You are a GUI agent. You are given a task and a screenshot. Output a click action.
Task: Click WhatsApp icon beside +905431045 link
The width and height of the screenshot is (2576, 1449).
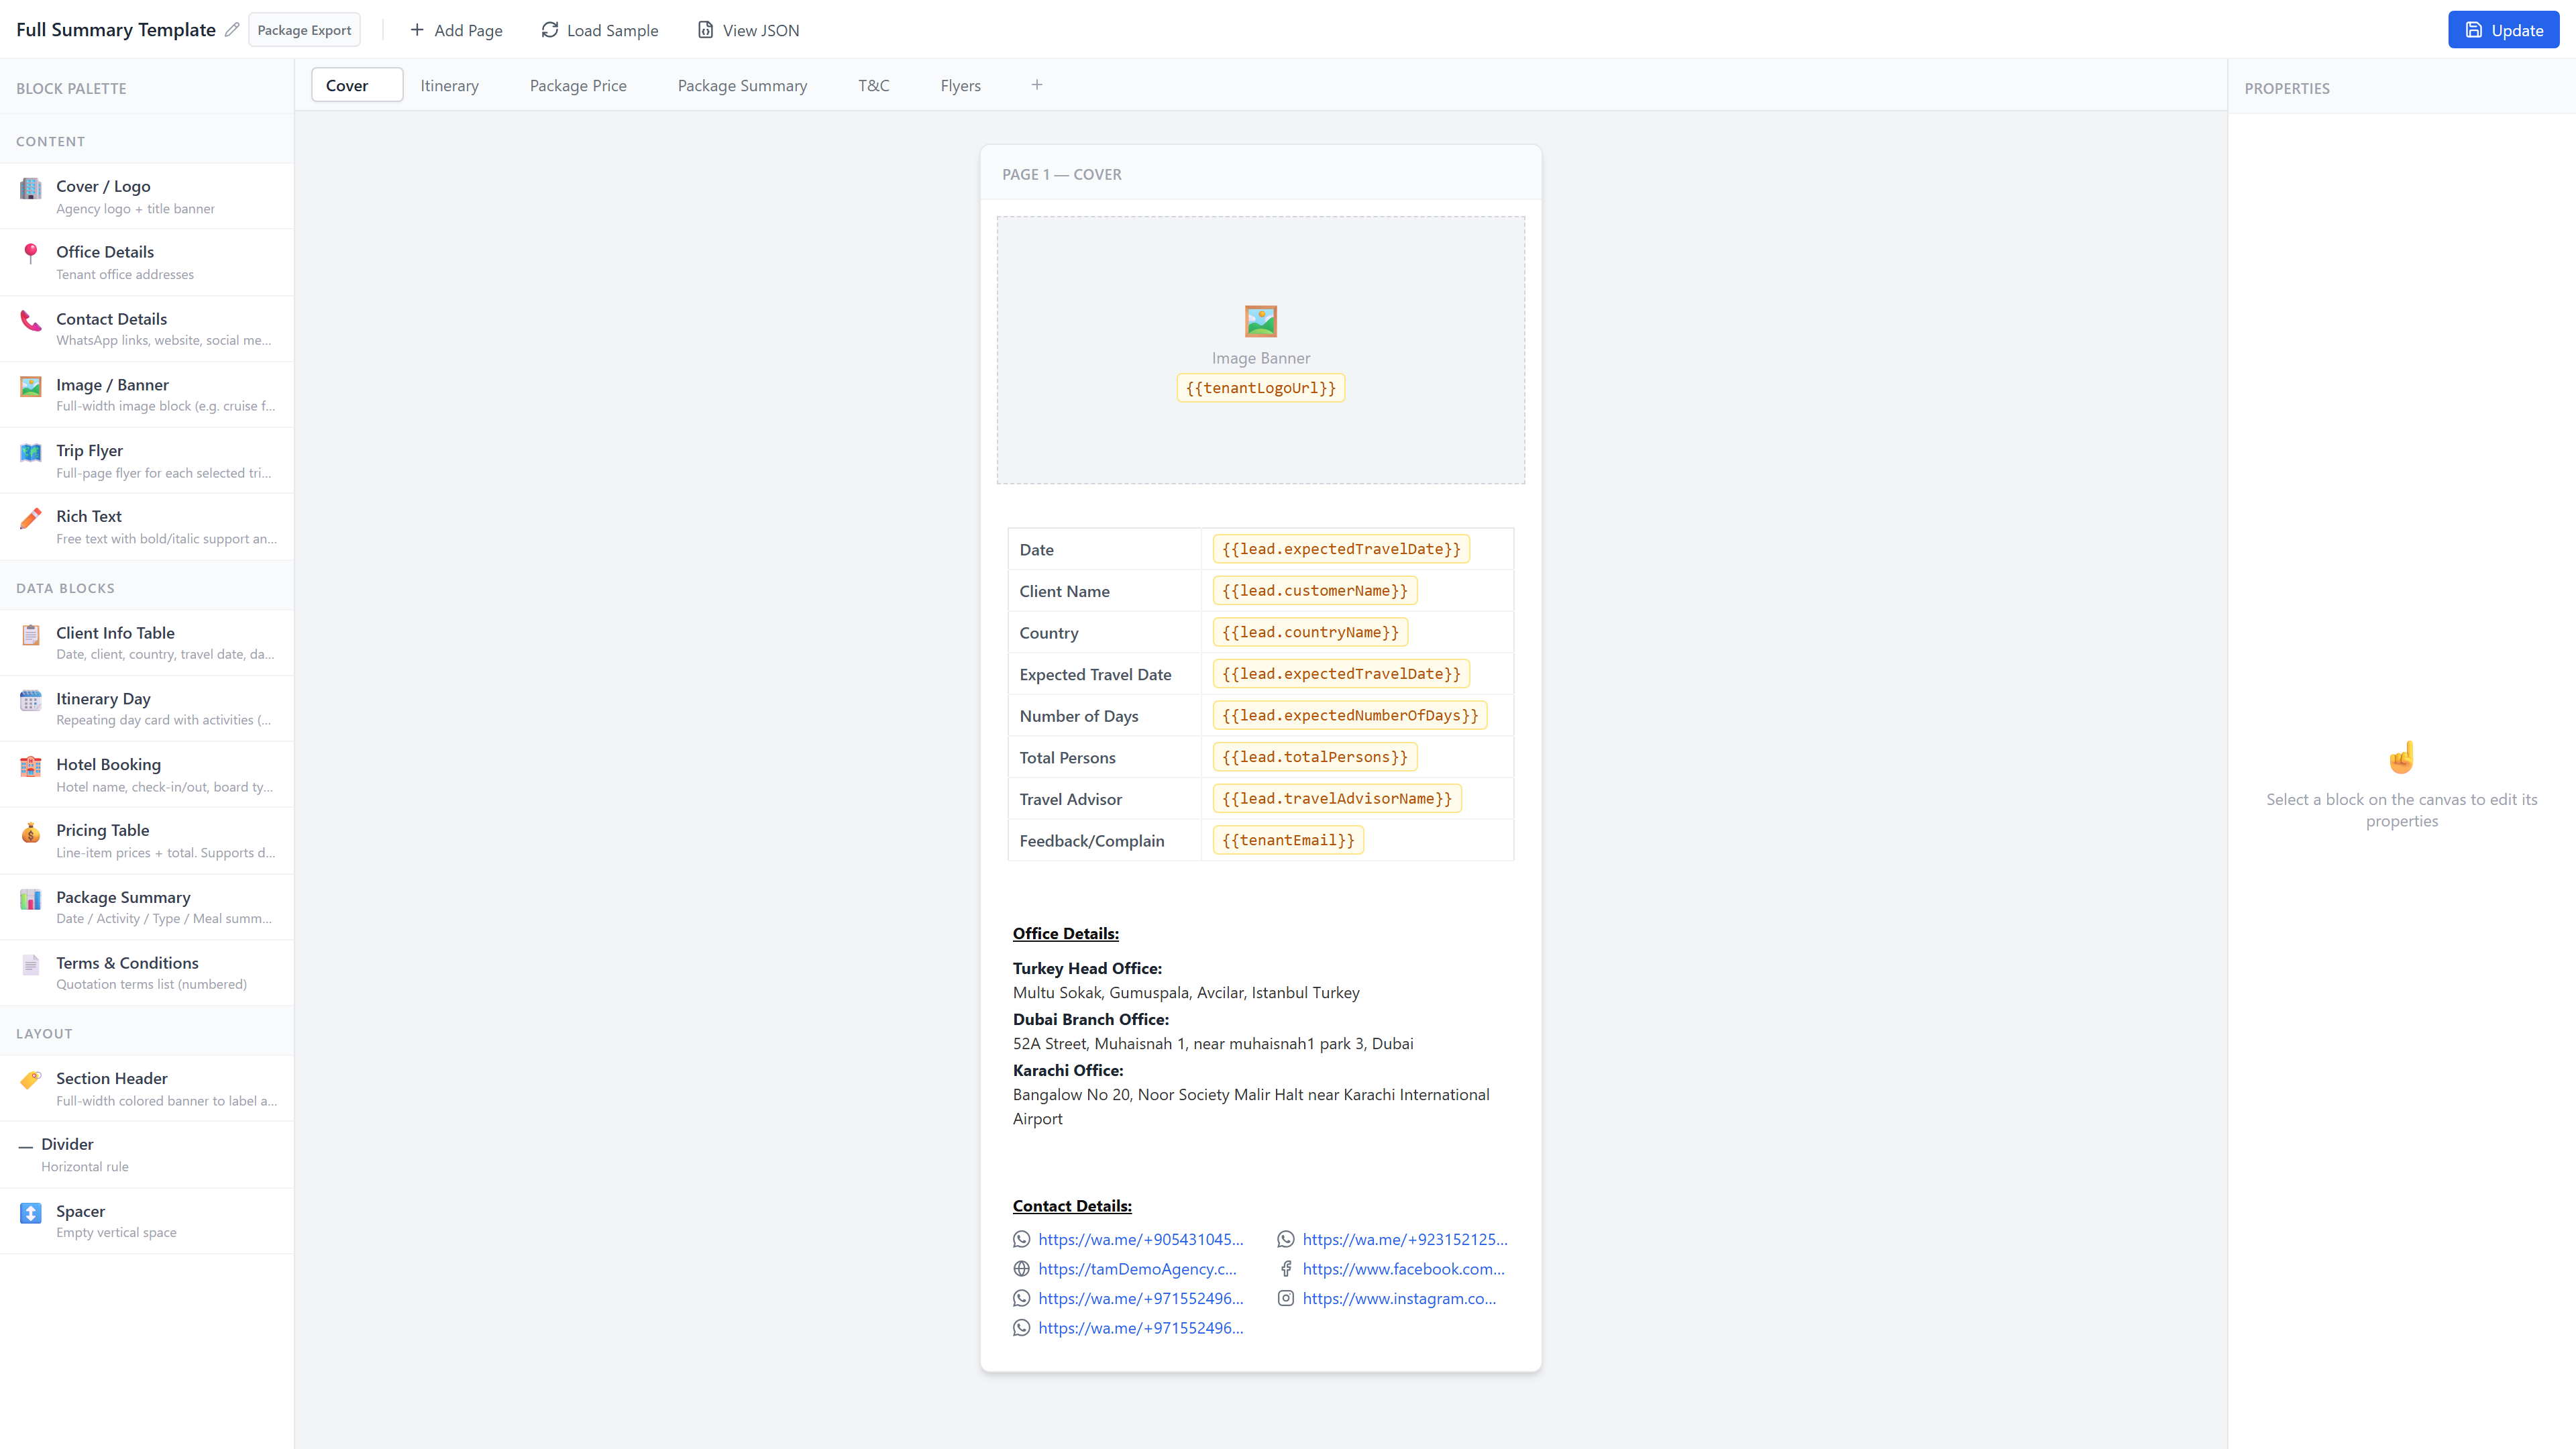(x=1021, y=1239)
